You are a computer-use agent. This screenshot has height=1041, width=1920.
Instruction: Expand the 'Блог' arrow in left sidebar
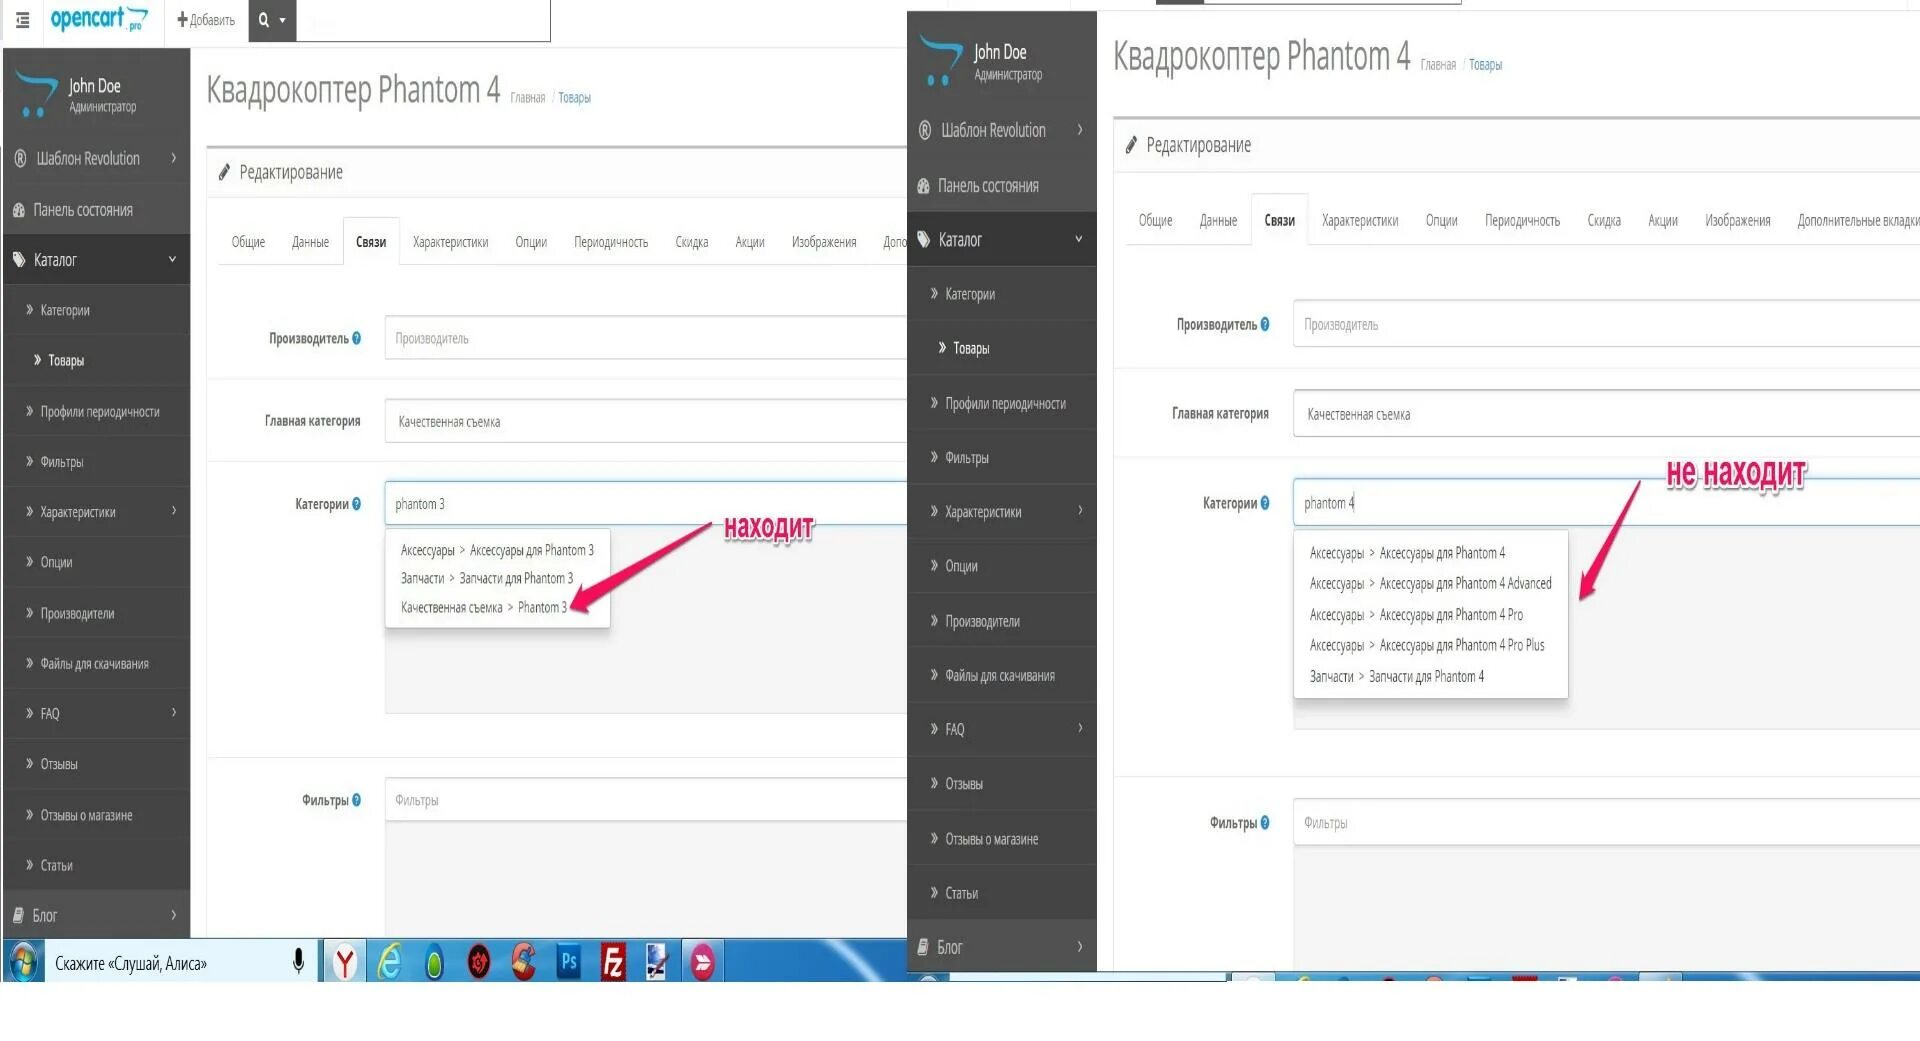coord(174,915)
